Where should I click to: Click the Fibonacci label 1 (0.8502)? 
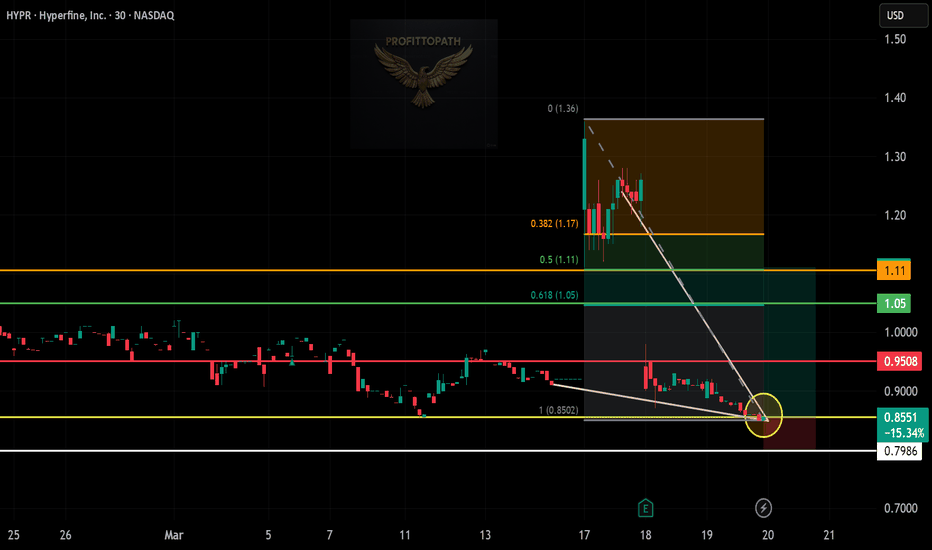[558, 410]
